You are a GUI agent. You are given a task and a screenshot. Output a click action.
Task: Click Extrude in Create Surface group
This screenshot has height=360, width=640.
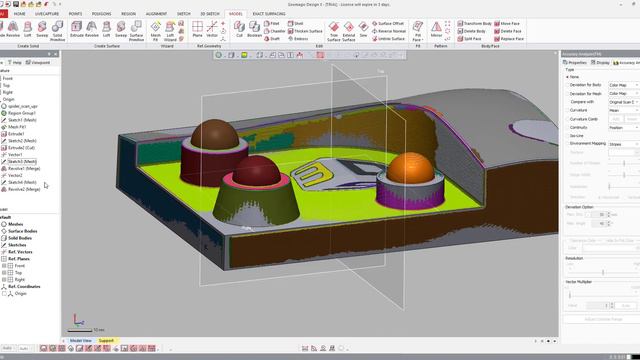76,29
